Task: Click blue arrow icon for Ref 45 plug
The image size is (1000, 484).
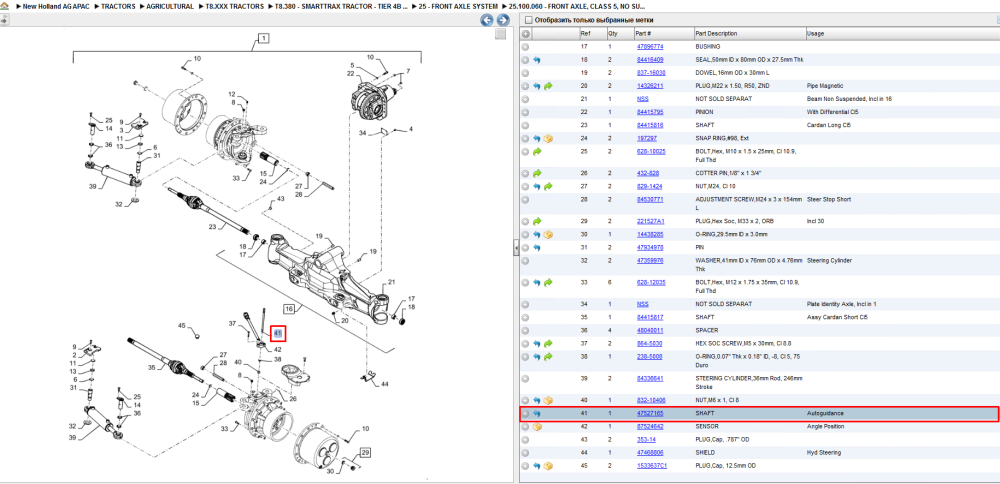Action: [536, 466]
